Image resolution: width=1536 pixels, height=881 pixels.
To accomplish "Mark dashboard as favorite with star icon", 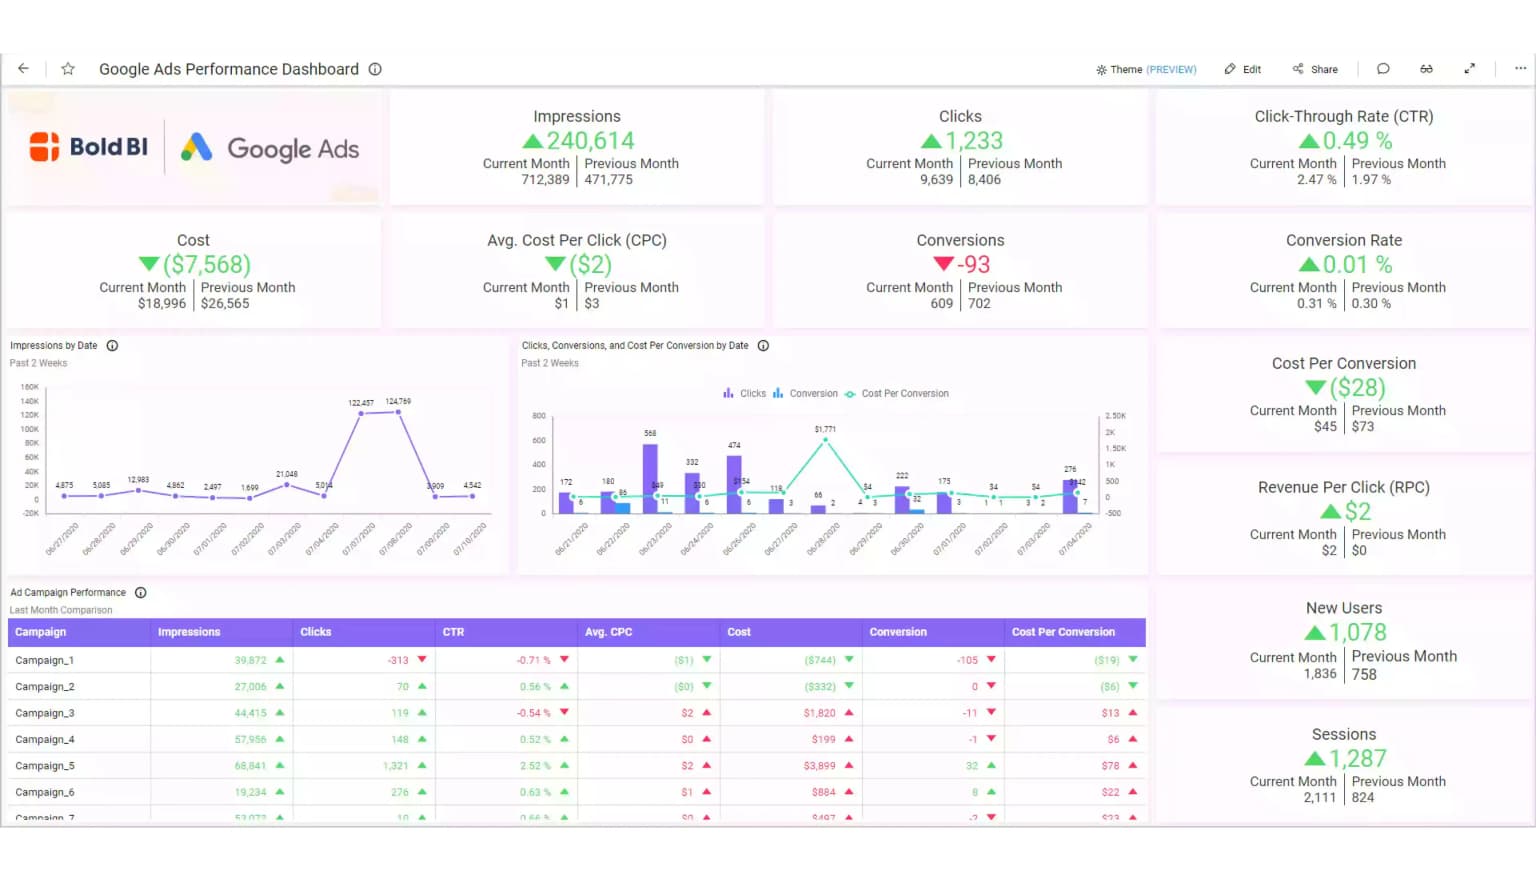I will pyautogui.click(x=68, y=69).
